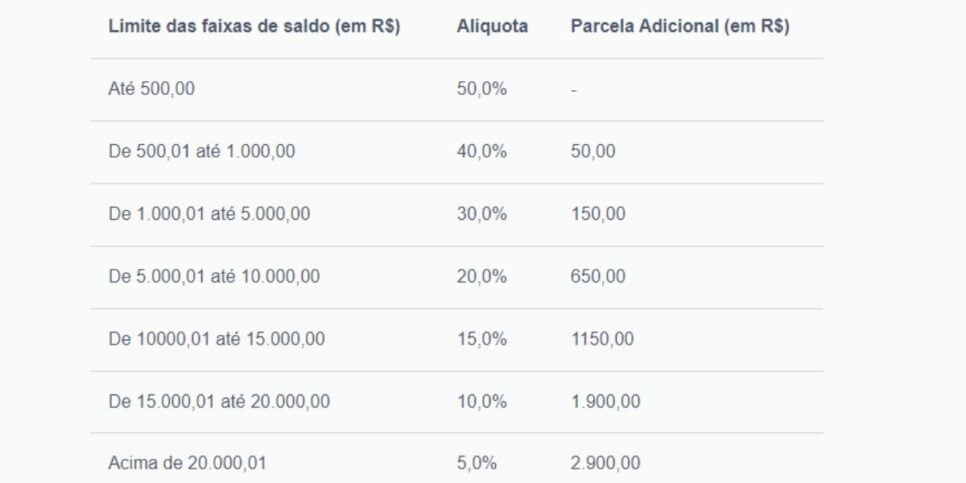Select the 'Até 500,00' cell
This screenshot has width=966, height=483.
click(x=152, y=89)
